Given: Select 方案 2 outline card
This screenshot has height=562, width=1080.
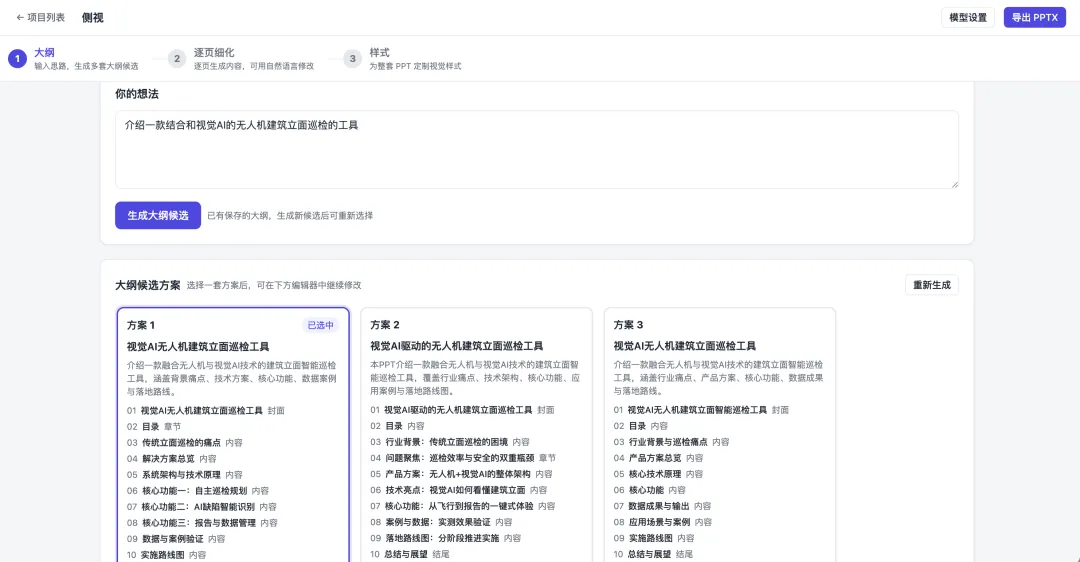Looking at the screenshot, I should coord(477,435).
